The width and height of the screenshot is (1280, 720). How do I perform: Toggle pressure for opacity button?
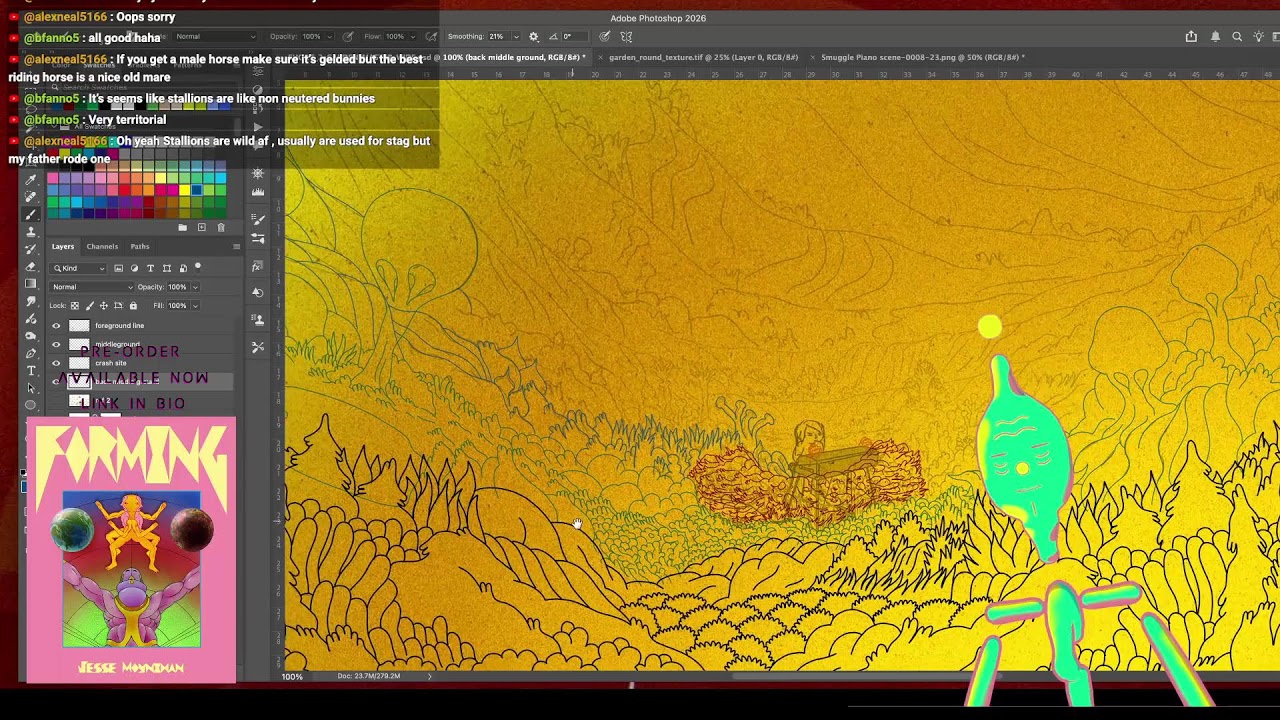348,36
